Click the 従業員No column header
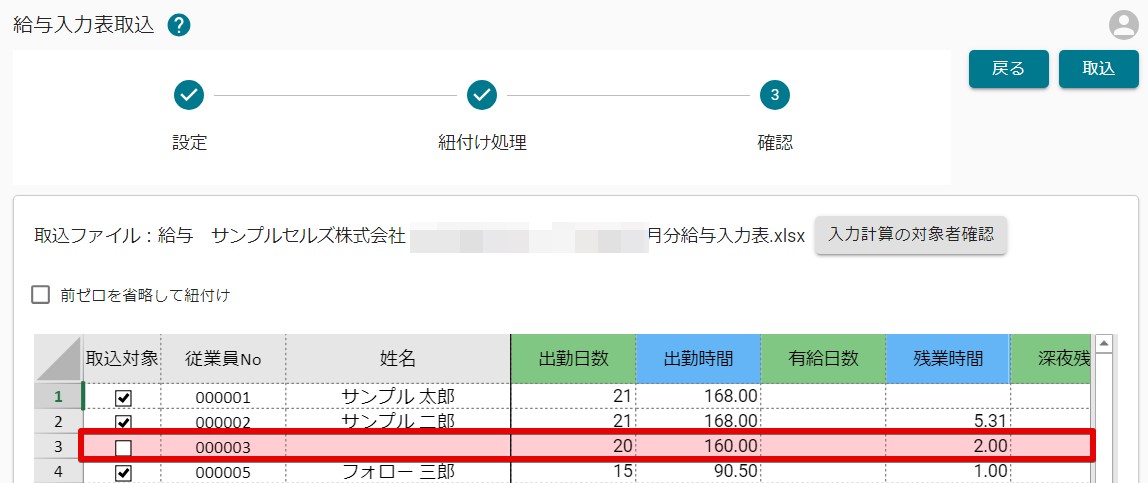The height and width of the screenshot is (483, 1148). click(x=223, y=359)
